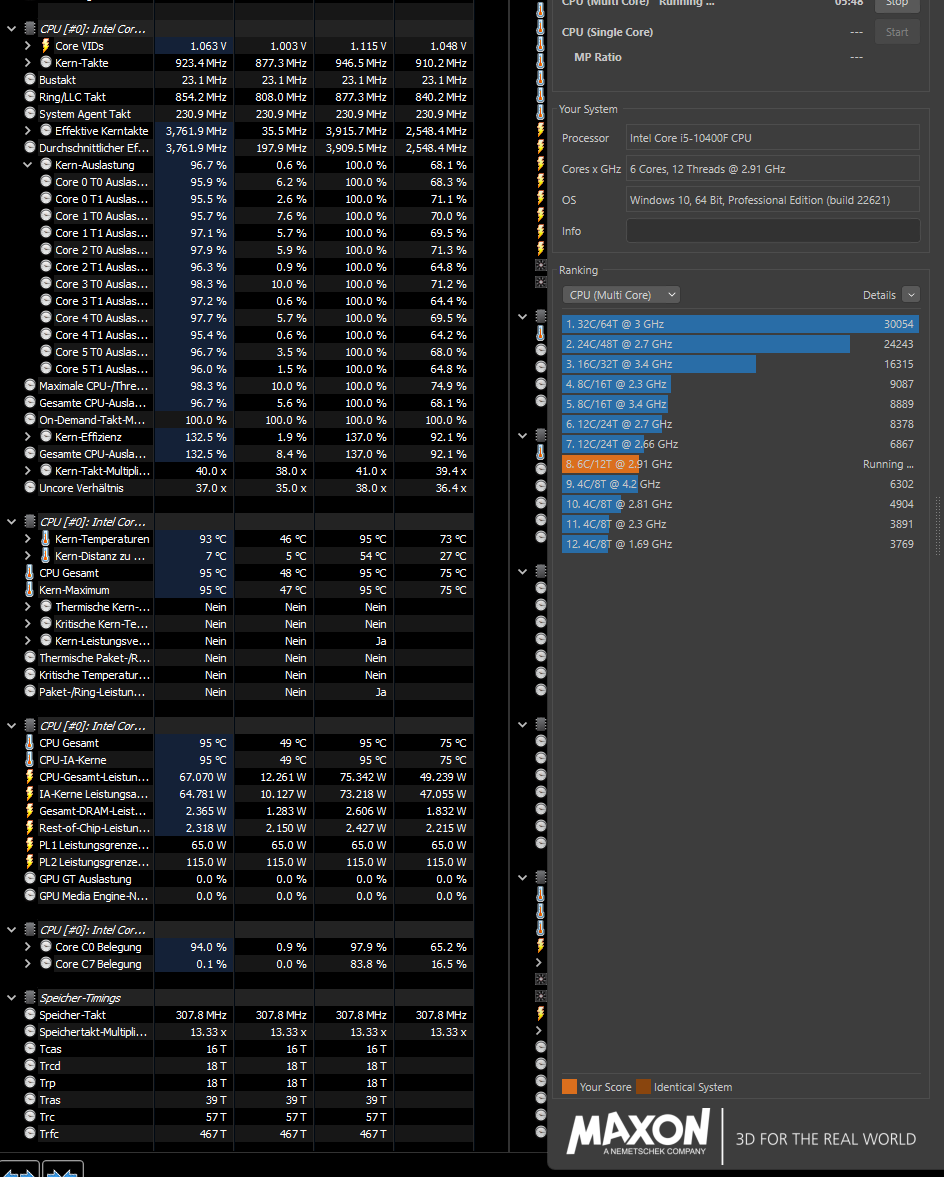Select ranking entry 1. 32C/64T @ 3 GHz
The width and height of the screenshot is (944, 1177).
741,324
